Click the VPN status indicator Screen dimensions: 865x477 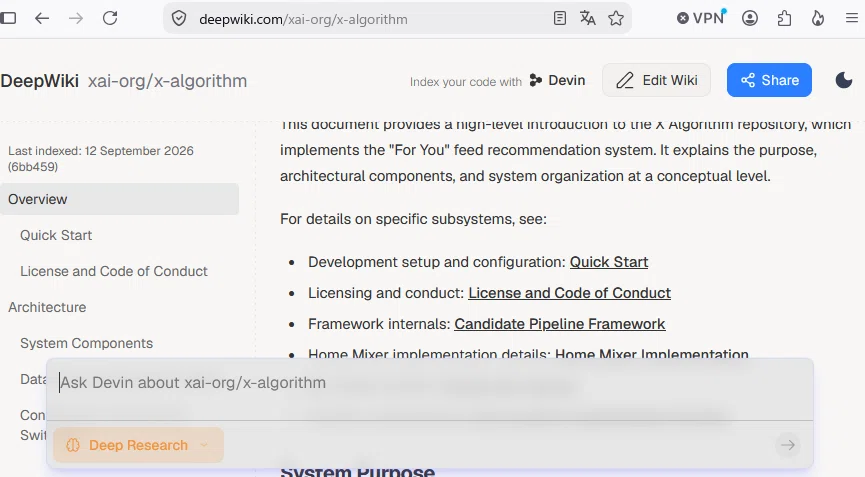click(x=701, y=18)
